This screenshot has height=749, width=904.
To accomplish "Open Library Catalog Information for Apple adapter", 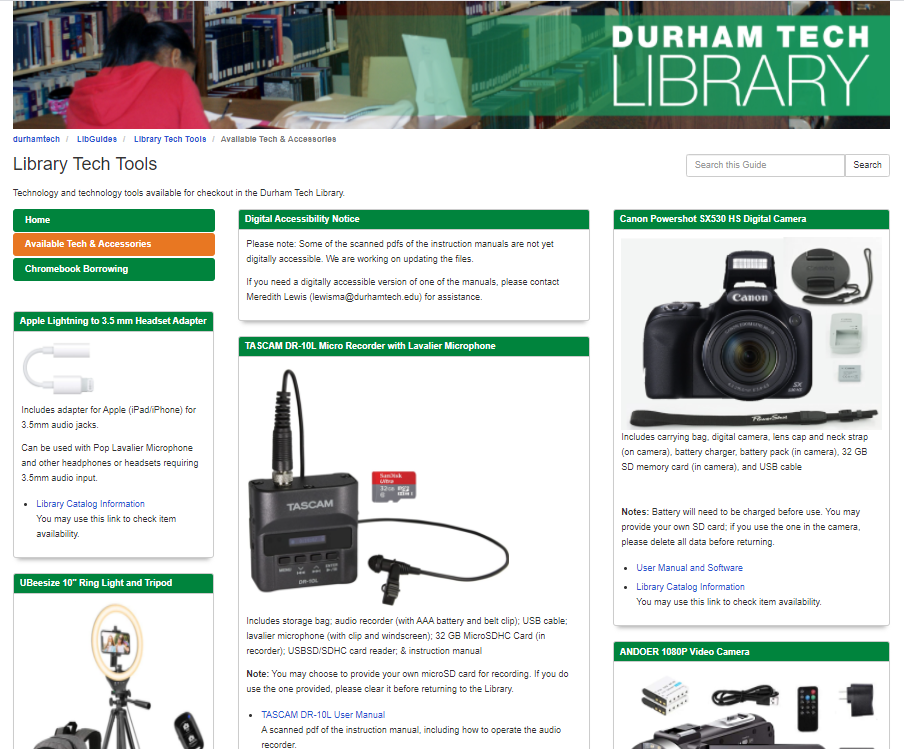I will tap(90, 504).
